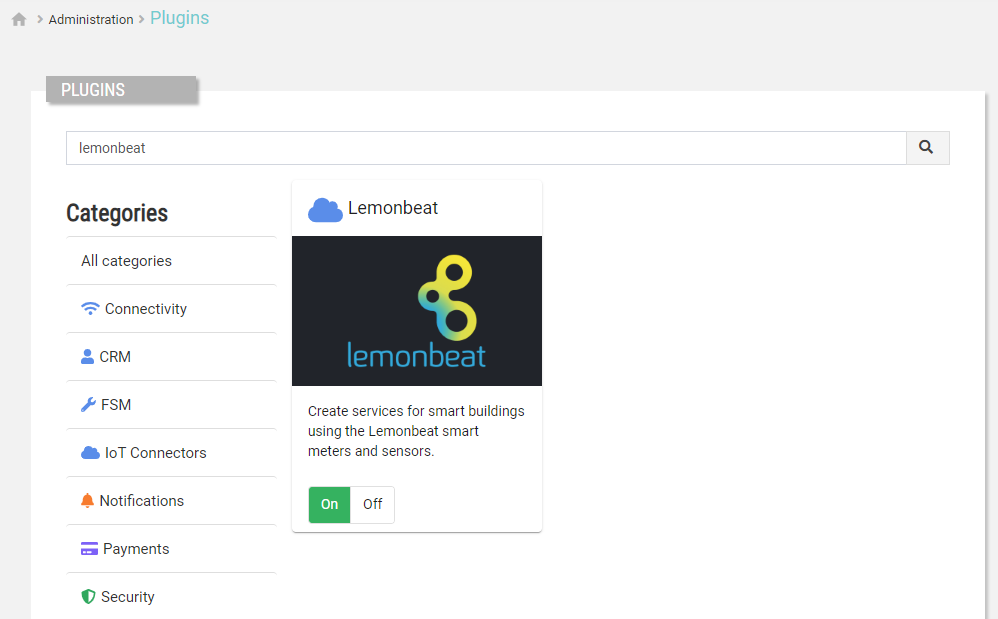Open the Lemonbeat plugin title
The image size is (998, 619).
[393, 208]
